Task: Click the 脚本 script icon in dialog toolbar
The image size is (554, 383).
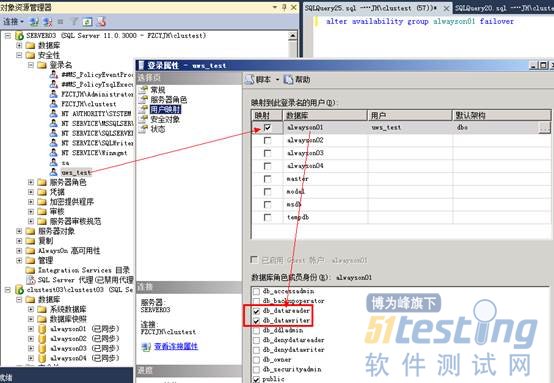Action: 250,79
